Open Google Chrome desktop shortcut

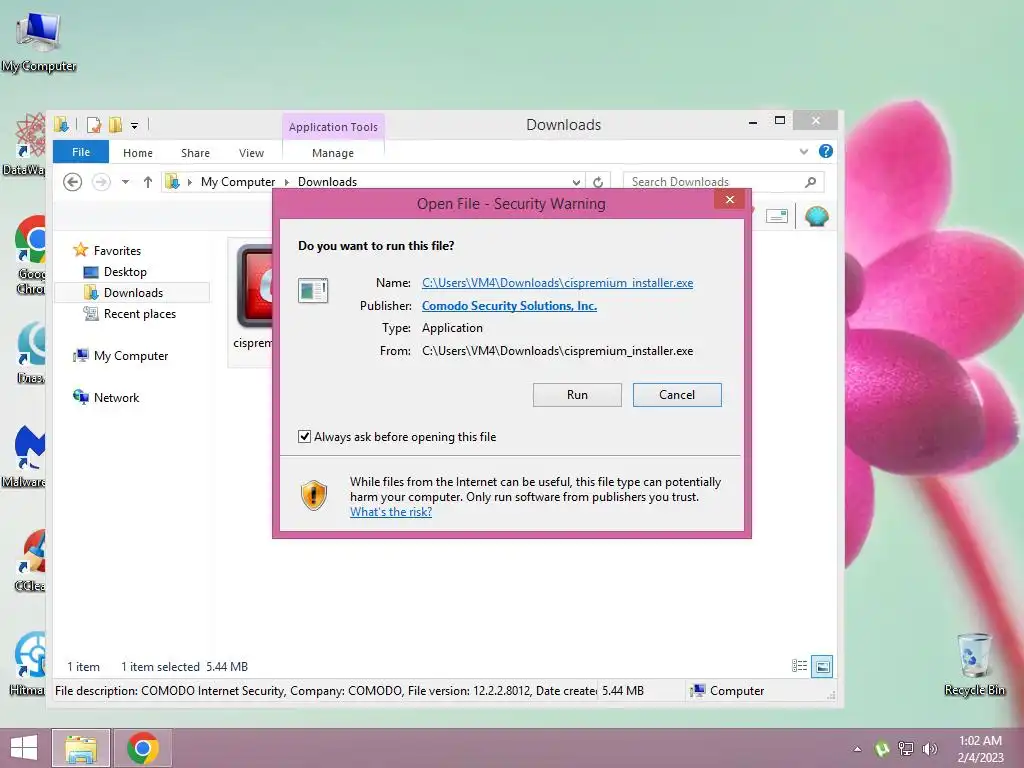pos(30,255)
